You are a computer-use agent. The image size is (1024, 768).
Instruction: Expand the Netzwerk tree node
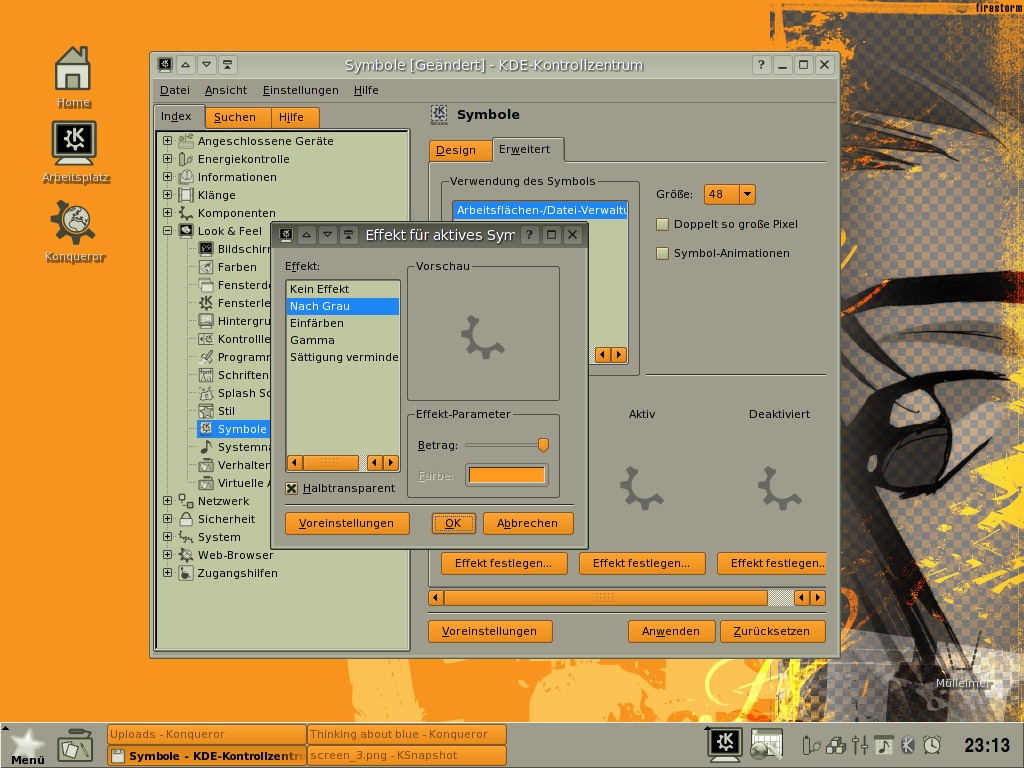167,501
